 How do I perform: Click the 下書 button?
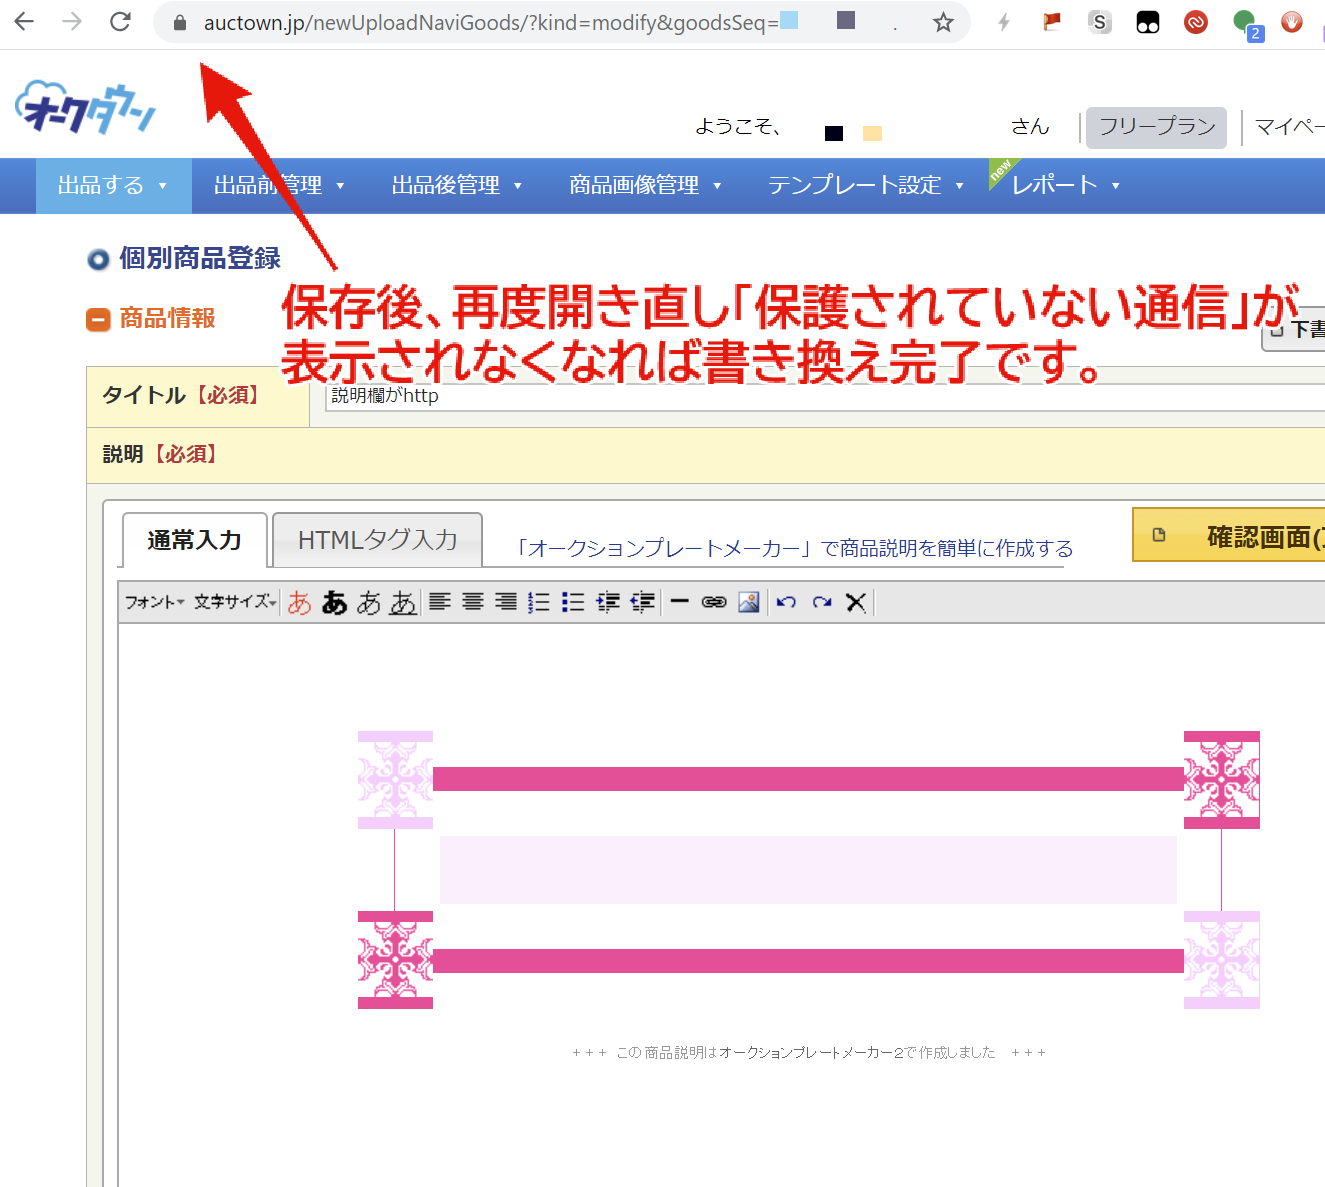coord(1295,330)
